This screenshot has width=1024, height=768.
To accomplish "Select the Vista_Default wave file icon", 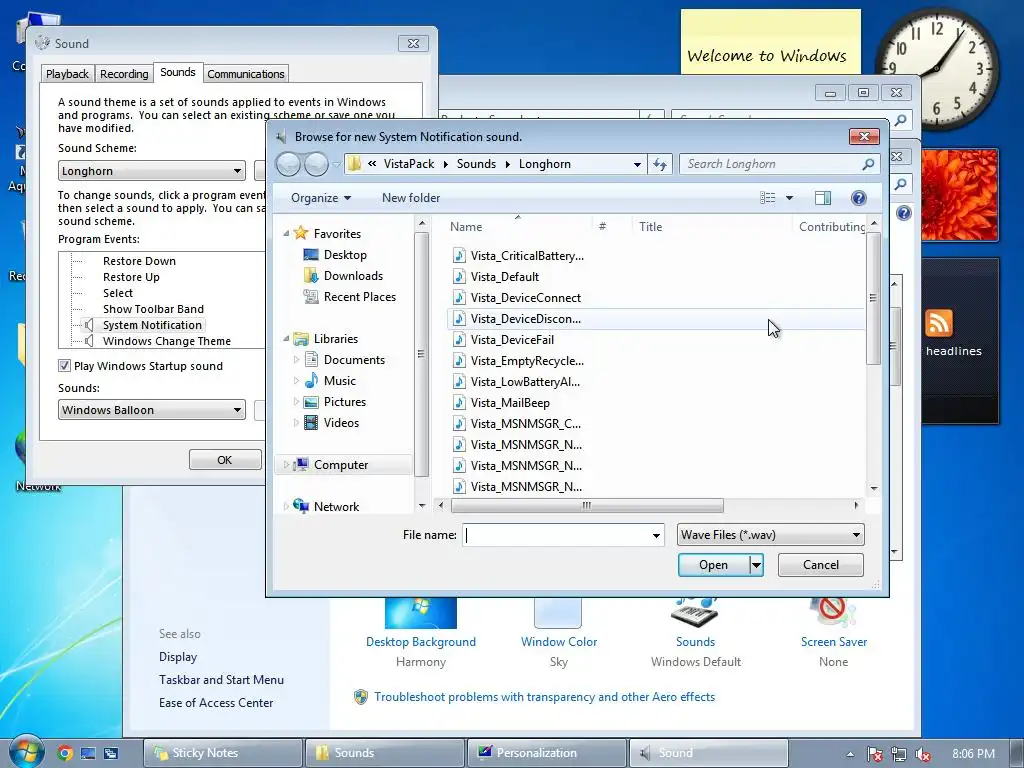I will pyautogui.click(x=459, y=277).
